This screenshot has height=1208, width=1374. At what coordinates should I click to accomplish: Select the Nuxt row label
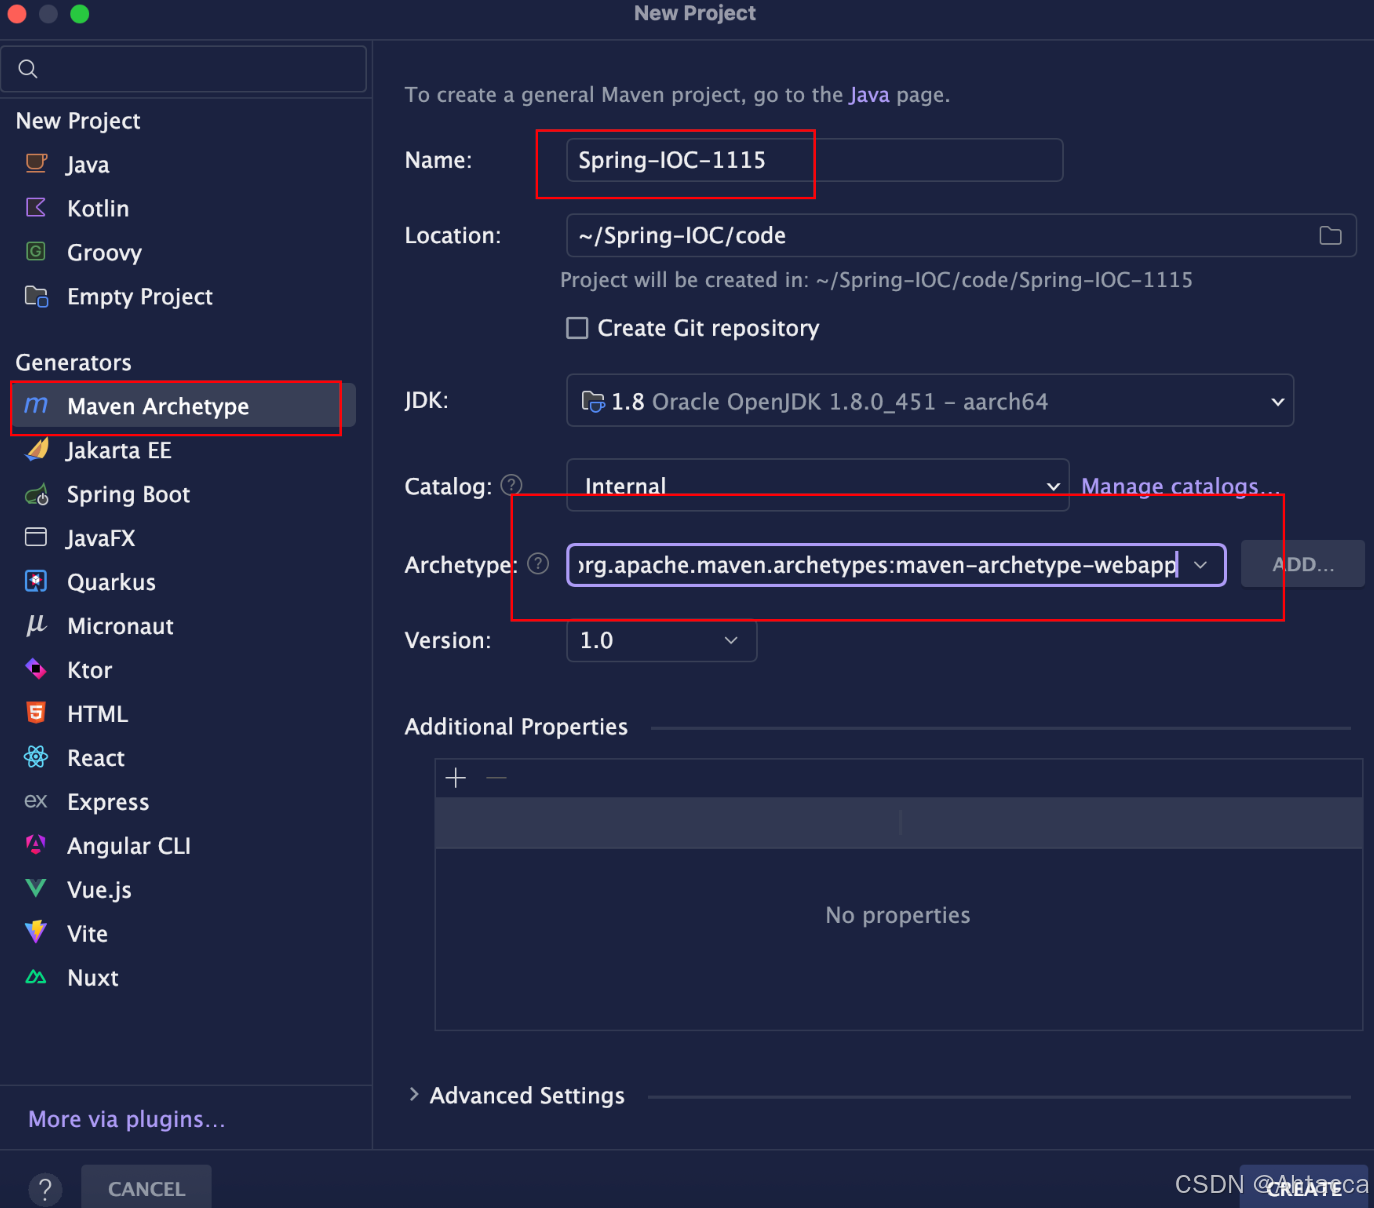tap(93, 978)
